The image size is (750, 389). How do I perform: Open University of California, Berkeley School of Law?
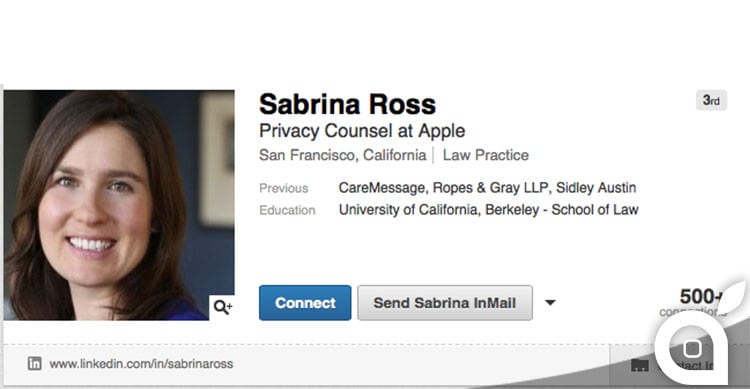point(488,210)
